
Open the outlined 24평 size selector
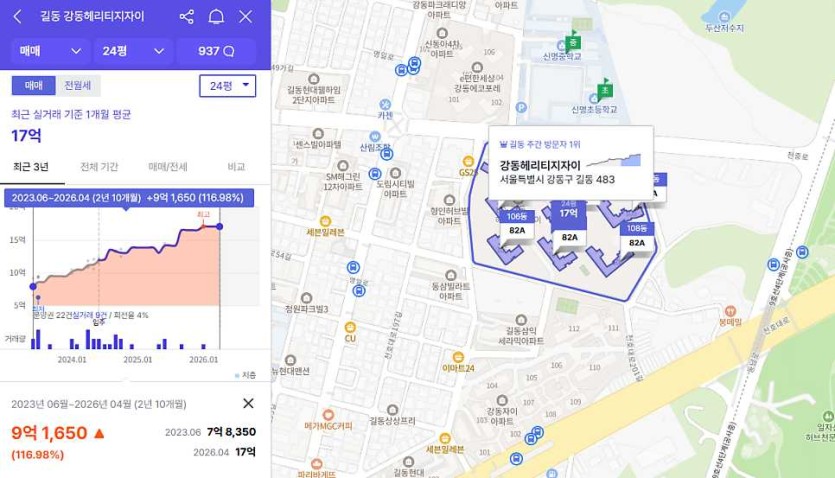(227, 87)
